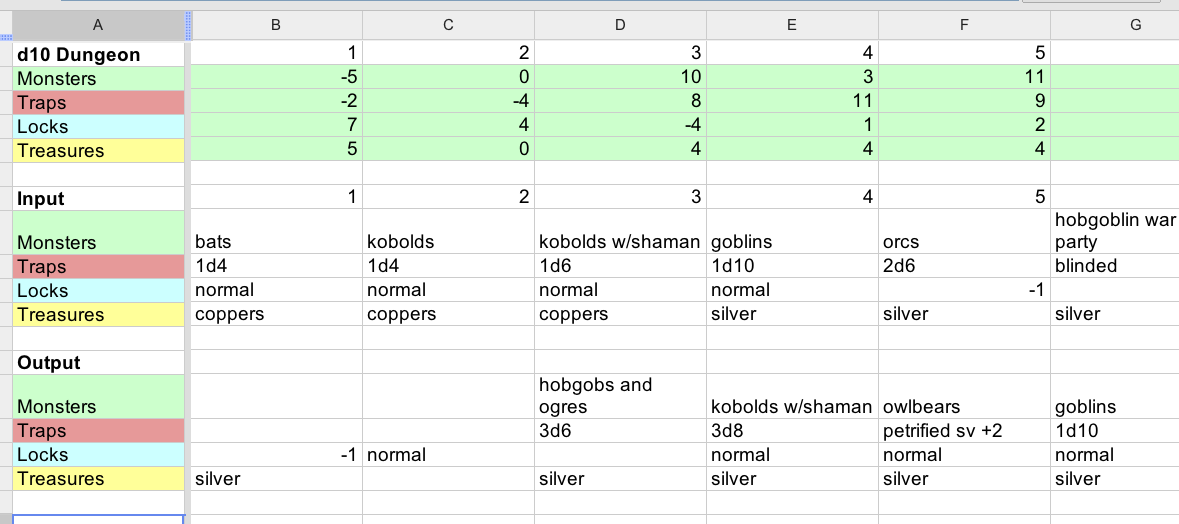Click the 'hobgoblin war party' cell
Viewport: 1179px width, 524px height.
(x=1115, y=231)
